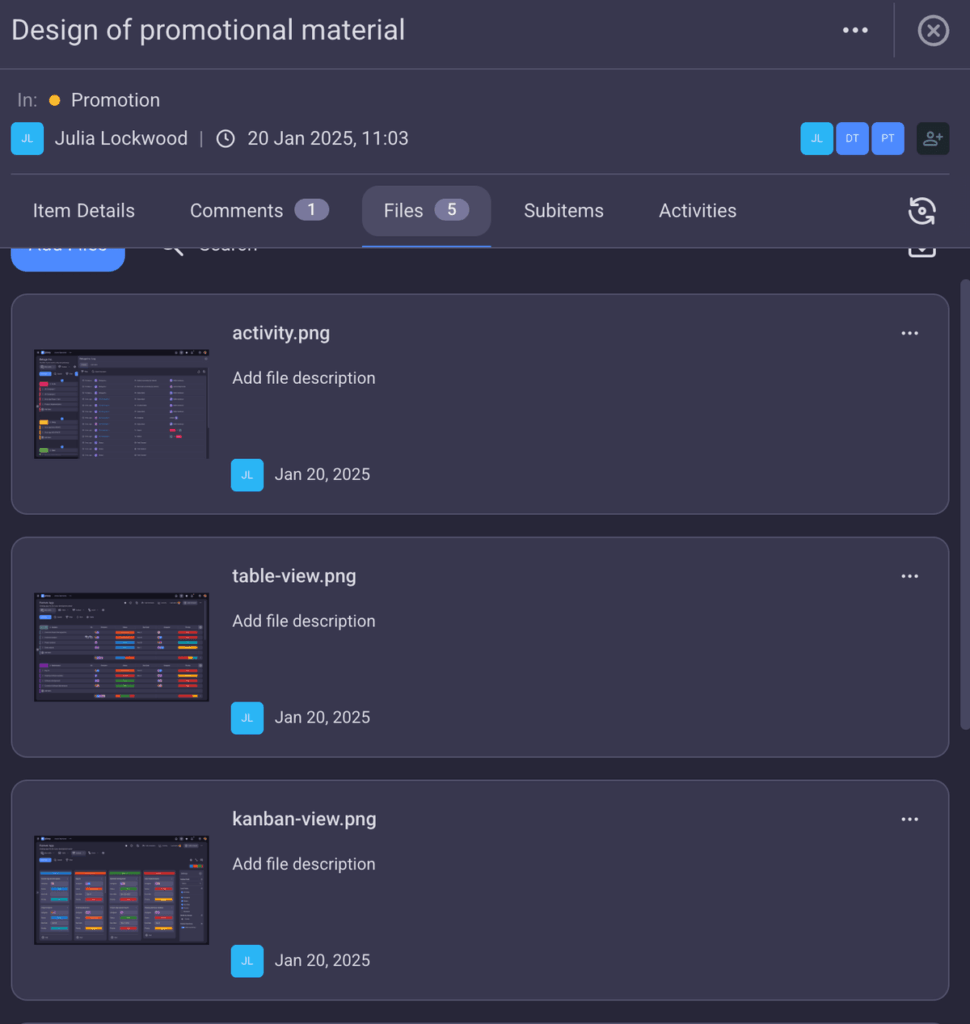Select the search magnifier icon
The width and height of the screenshot is (970, 1024).
tap(171, 245)
